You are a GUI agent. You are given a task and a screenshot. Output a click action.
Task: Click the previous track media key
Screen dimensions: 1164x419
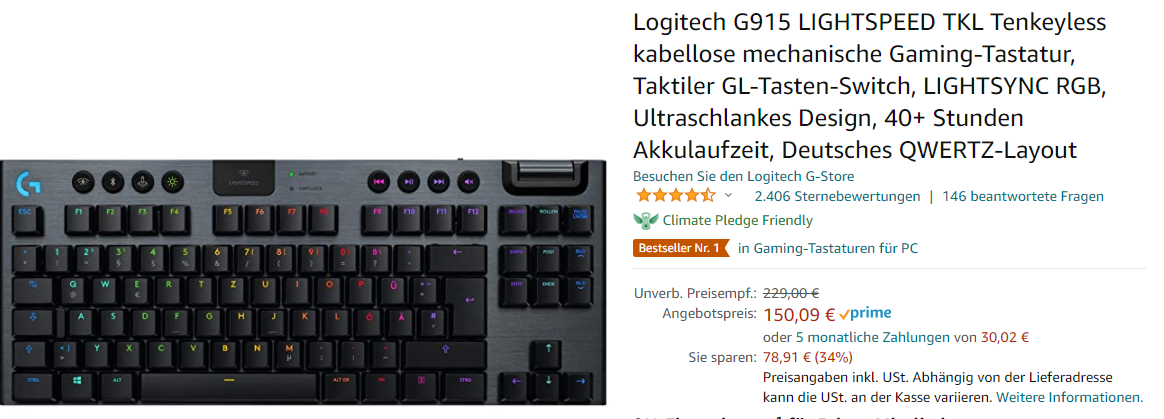tap(379, 181)
